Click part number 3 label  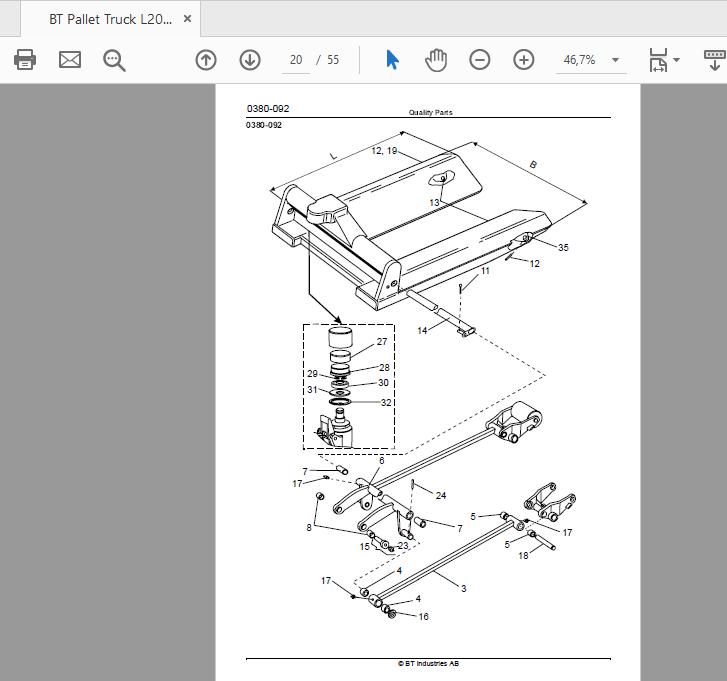[464, 588]
